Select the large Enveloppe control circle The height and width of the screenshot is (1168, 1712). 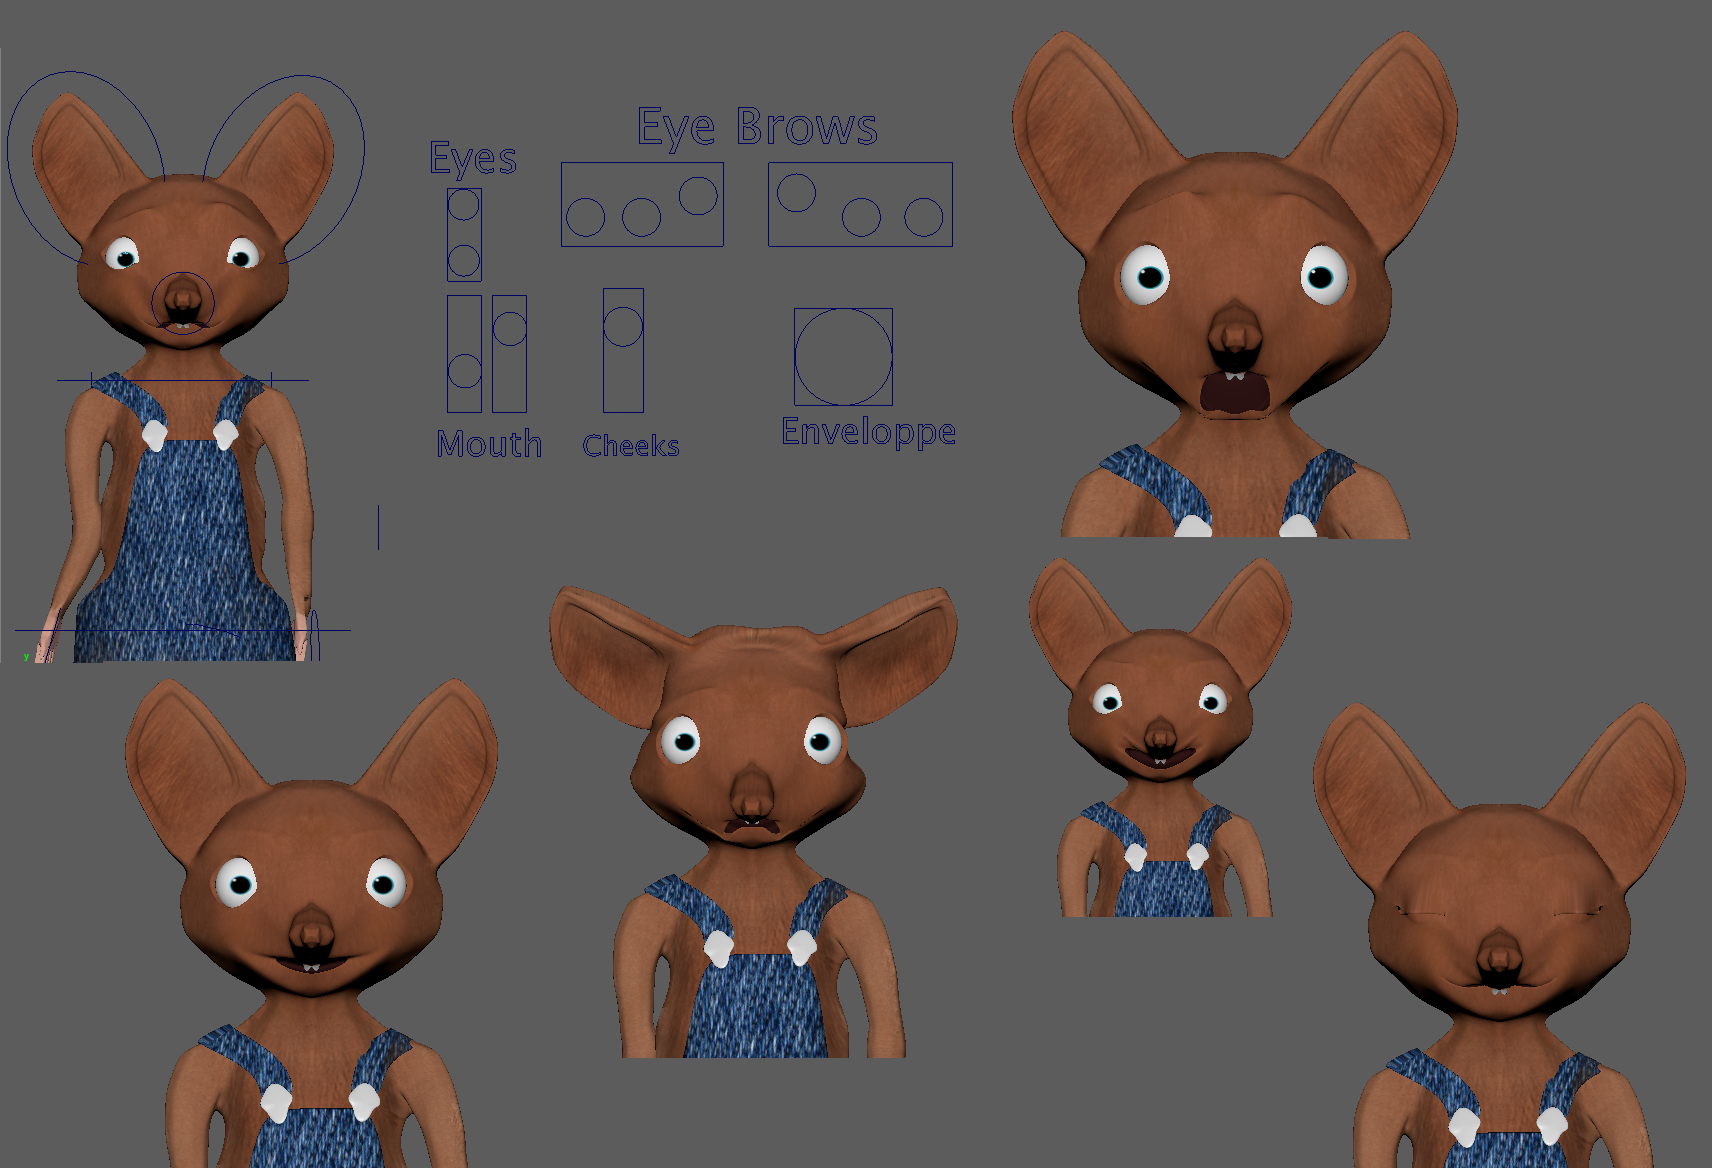click(x=843, y=356)
